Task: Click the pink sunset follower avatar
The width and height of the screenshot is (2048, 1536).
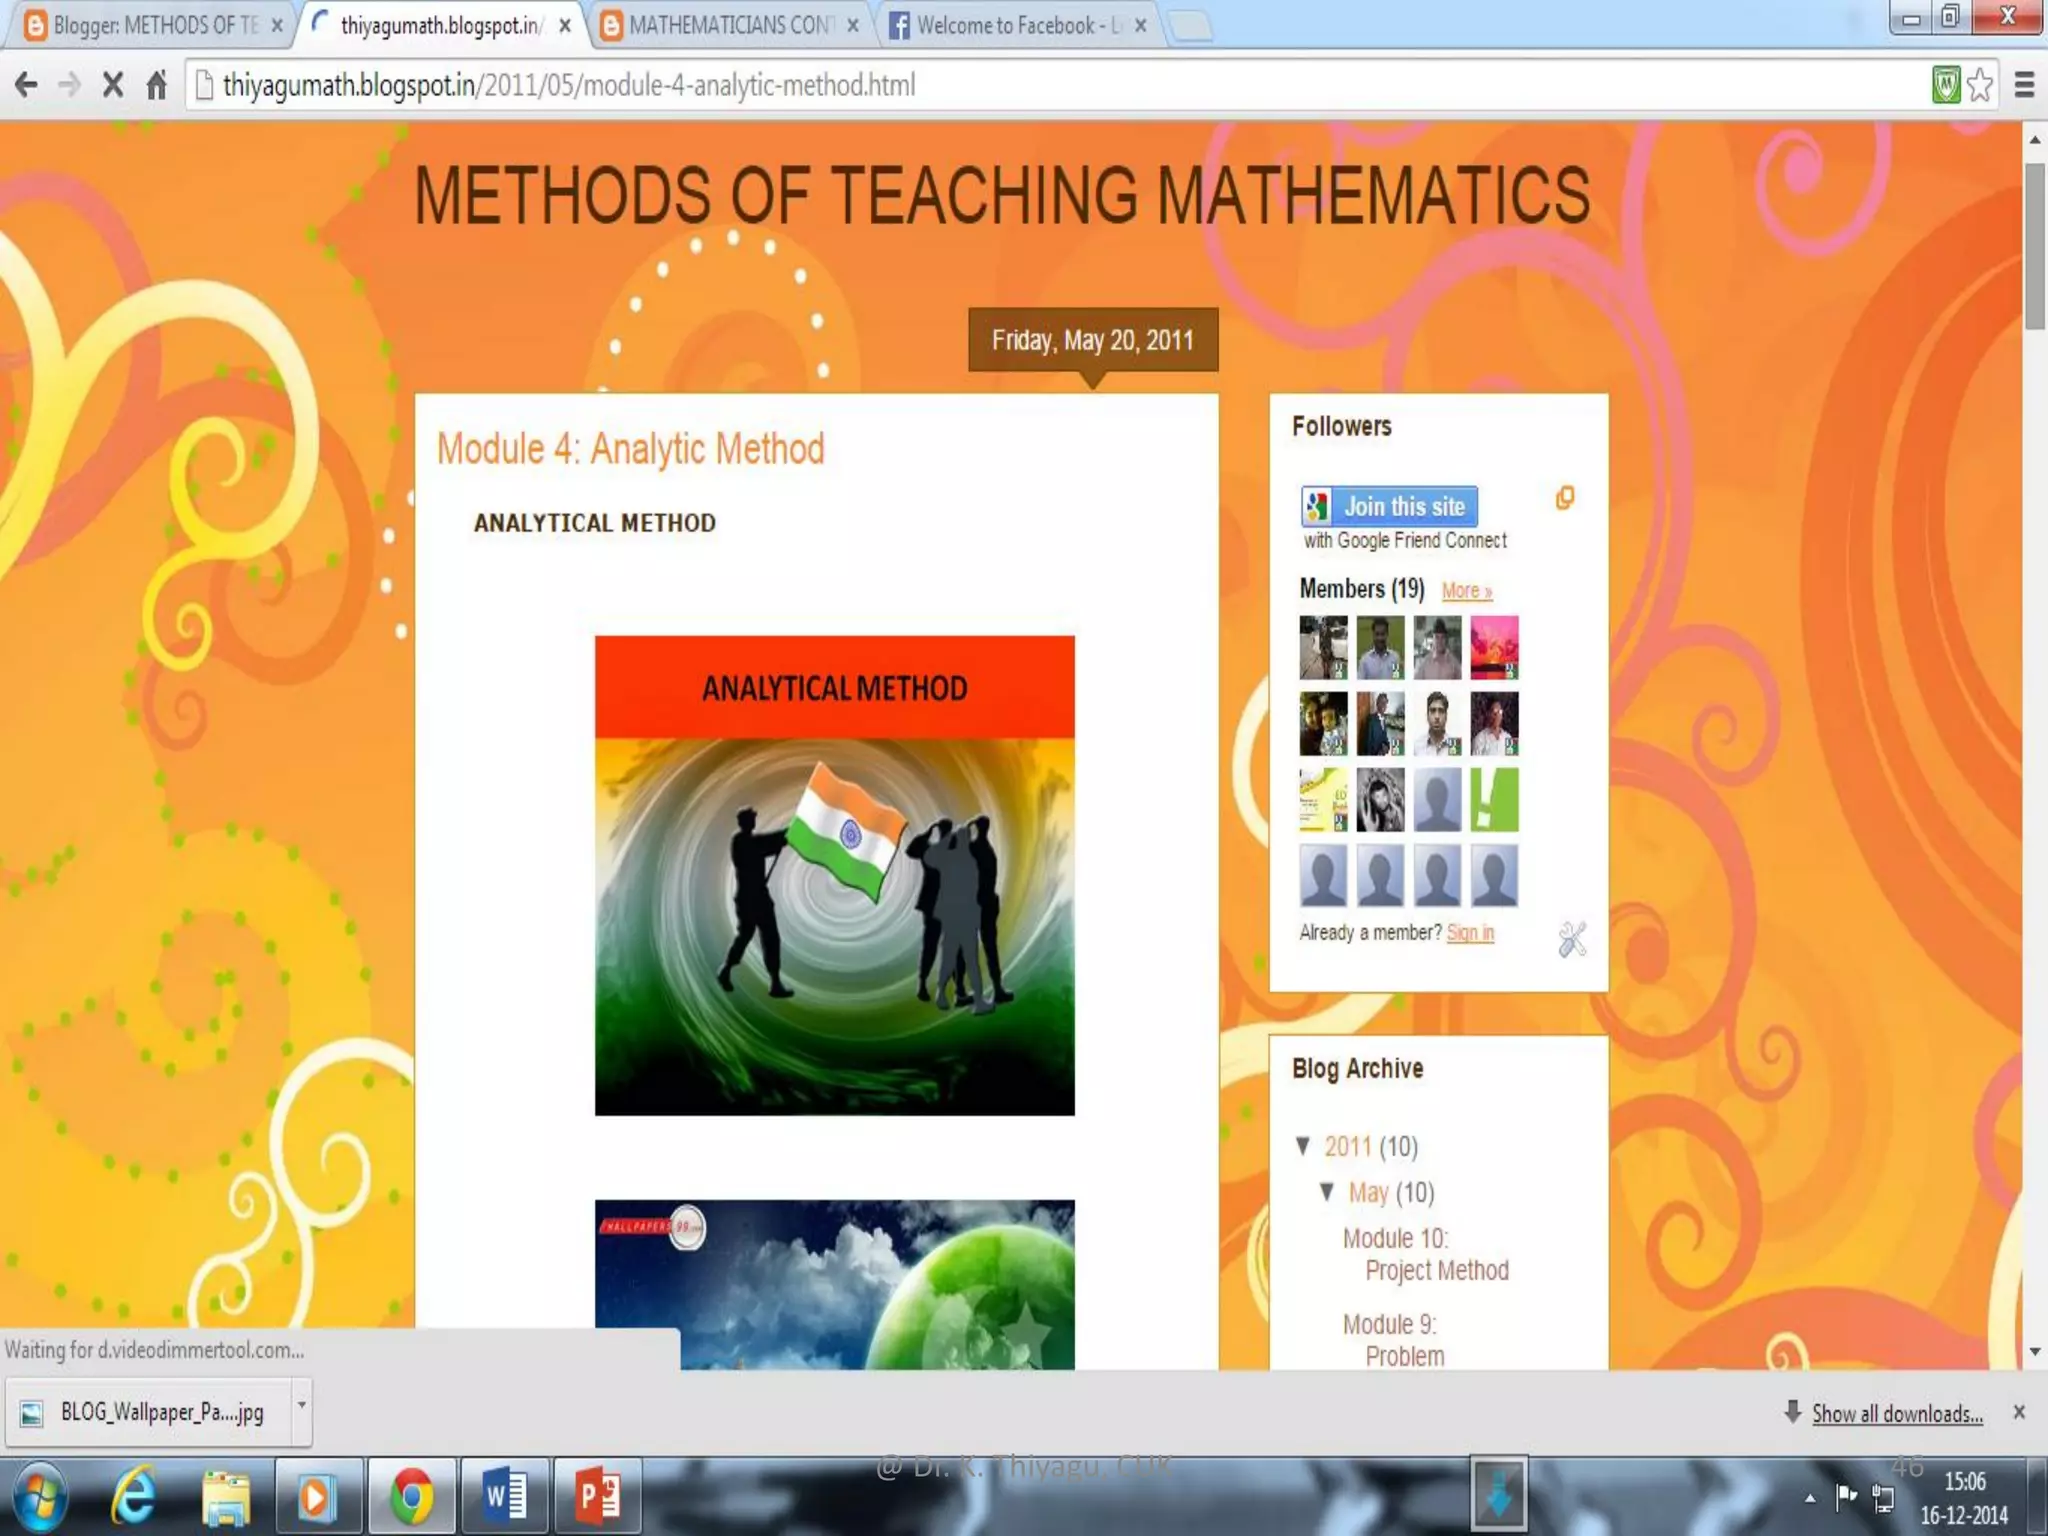Action: pyautogui.click(x=1494, y=648)
